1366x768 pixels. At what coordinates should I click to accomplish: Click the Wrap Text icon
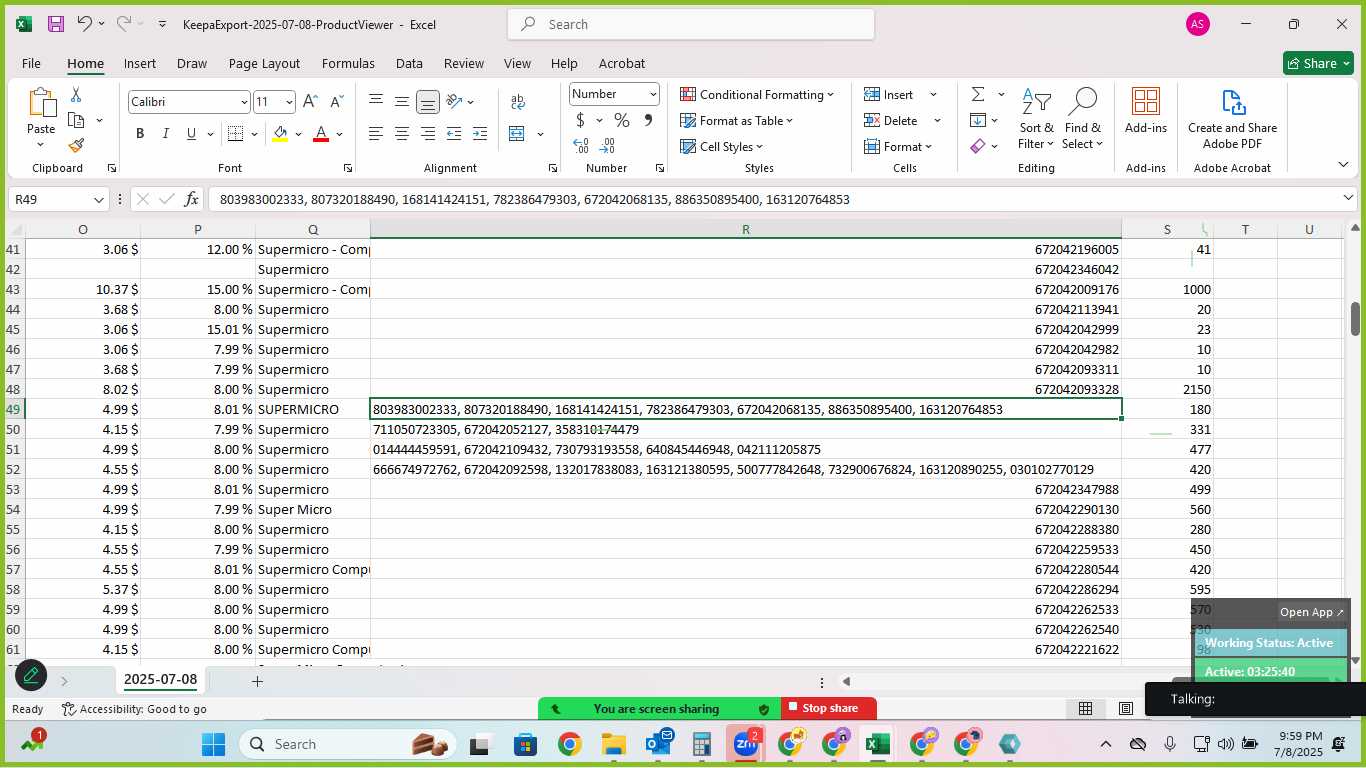pyautogui.click(x=518, y=102)
